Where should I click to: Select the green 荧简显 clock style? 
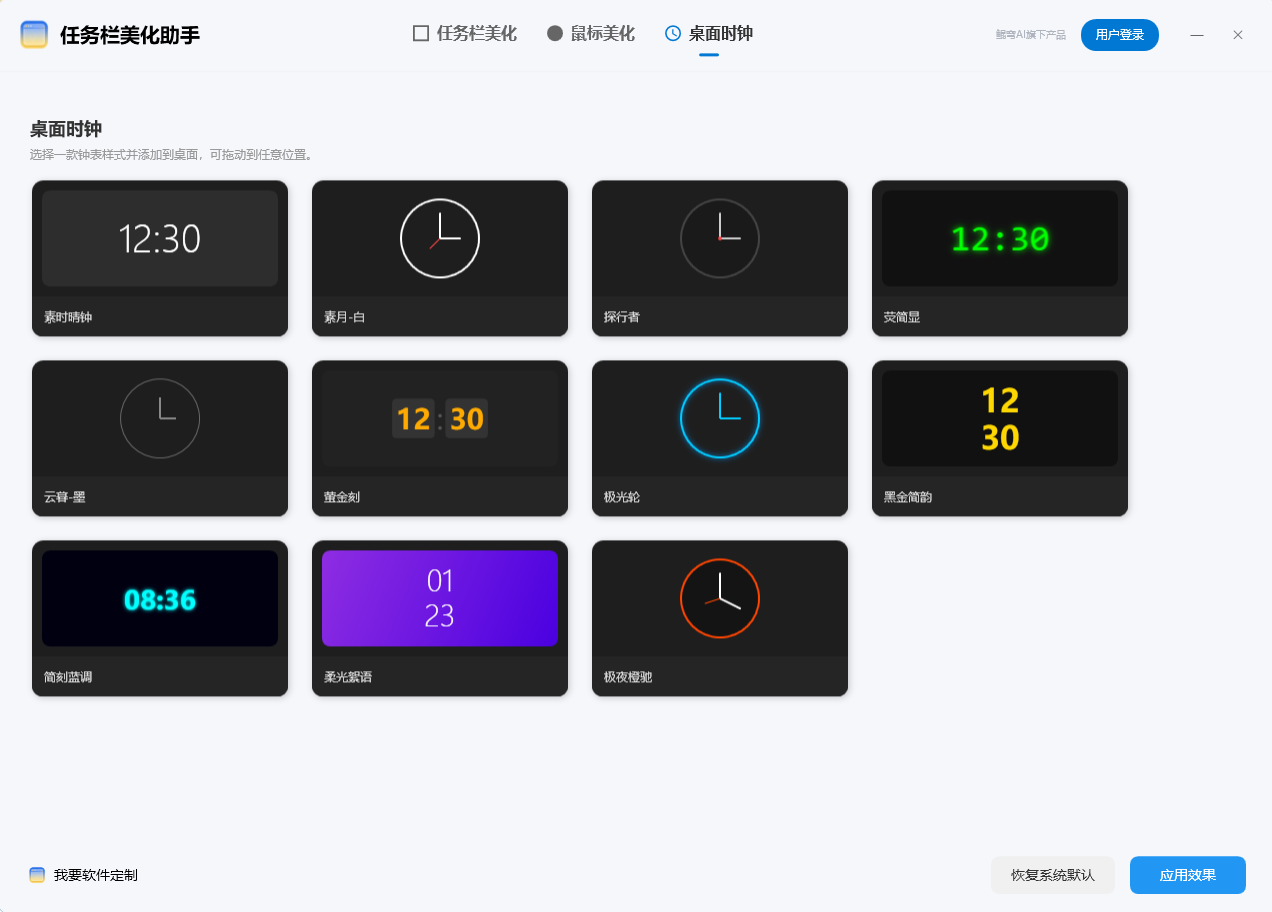point(999,258)
